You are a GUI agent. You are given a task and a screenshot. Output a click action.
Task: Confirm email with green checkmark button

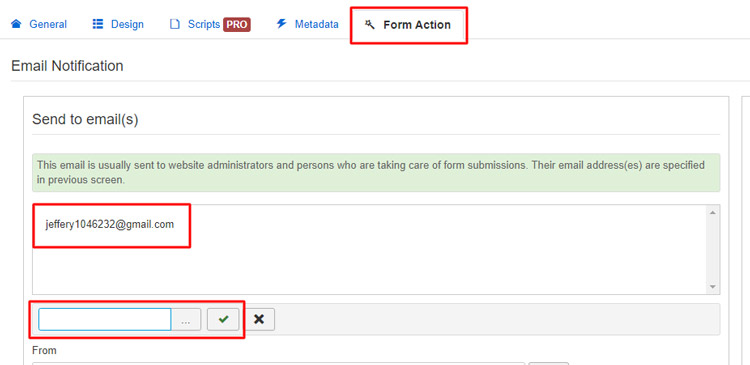point(223,319)
